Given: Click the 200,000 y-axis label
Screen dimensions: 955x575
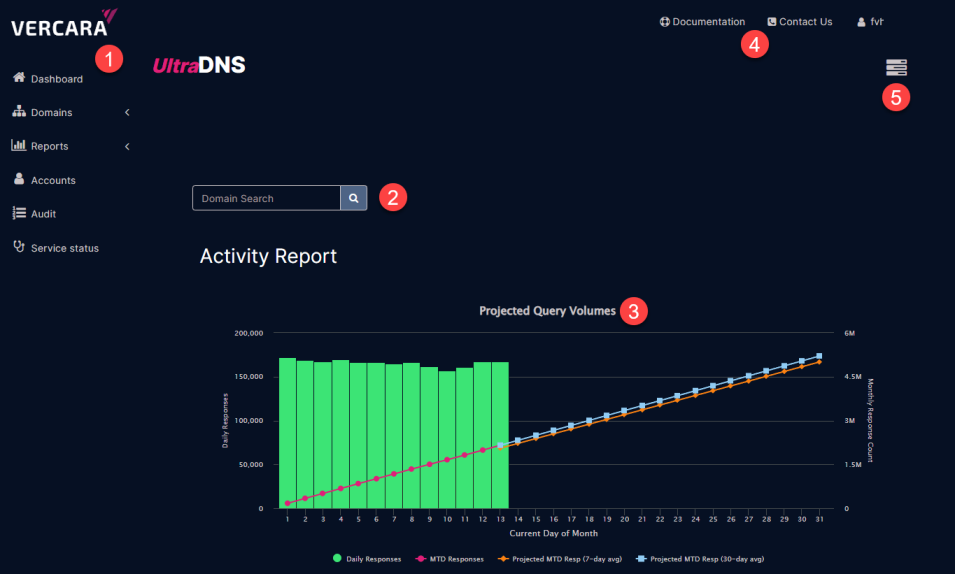Looking at the screenshot, I should click(x=248, y=333).
